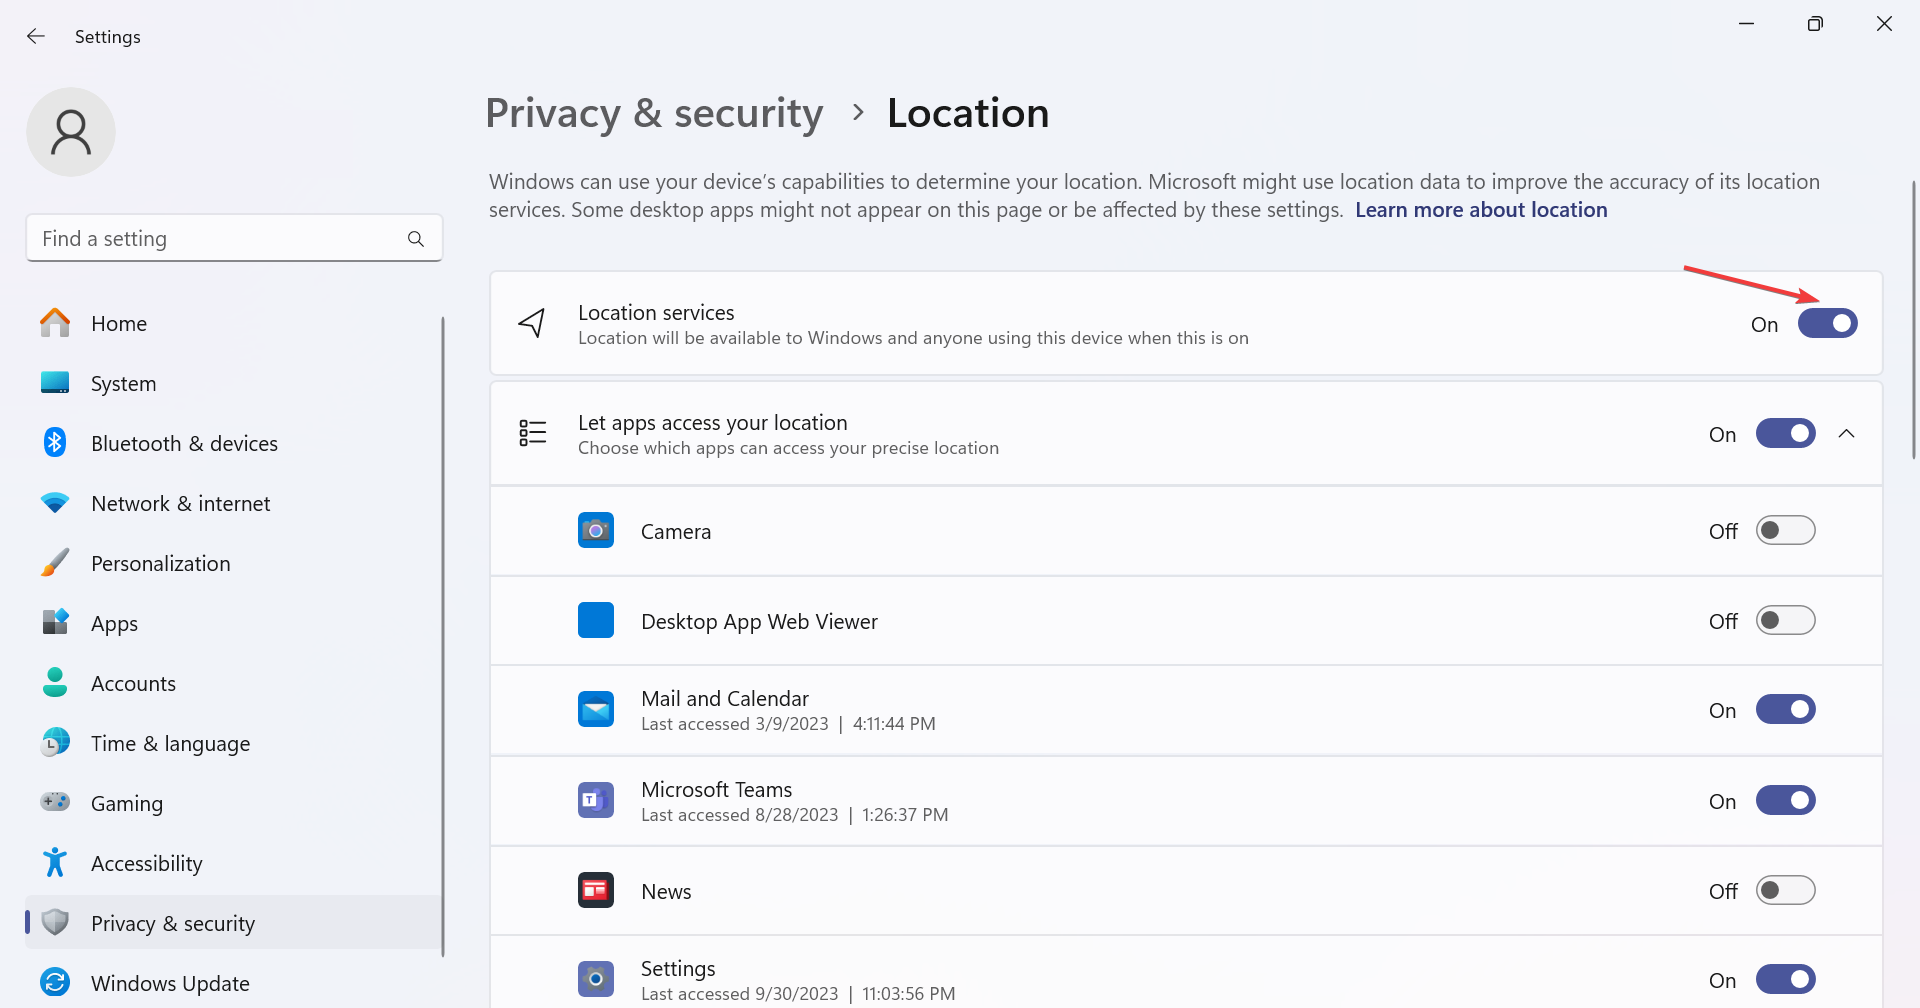This screenshot has height=1008, width=1920.
Task: Click the Microsoft Teams app icon
Action: tap(596, 801)
